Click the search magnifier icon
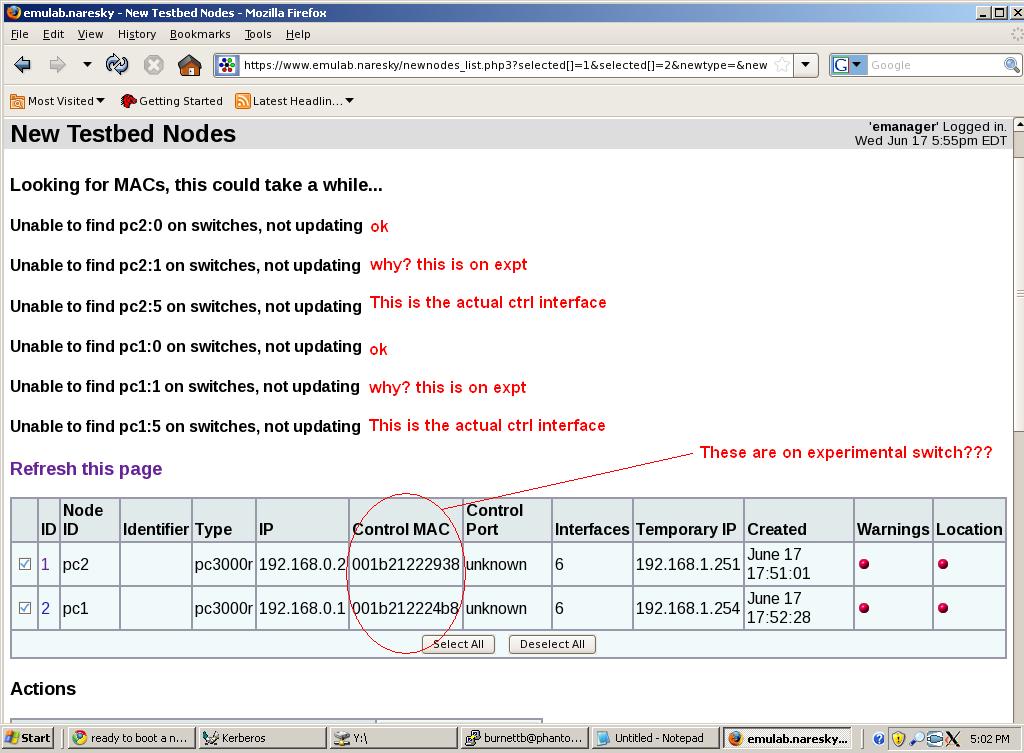Screen dimensions: 1024x753 click(x=1011, y=65)
